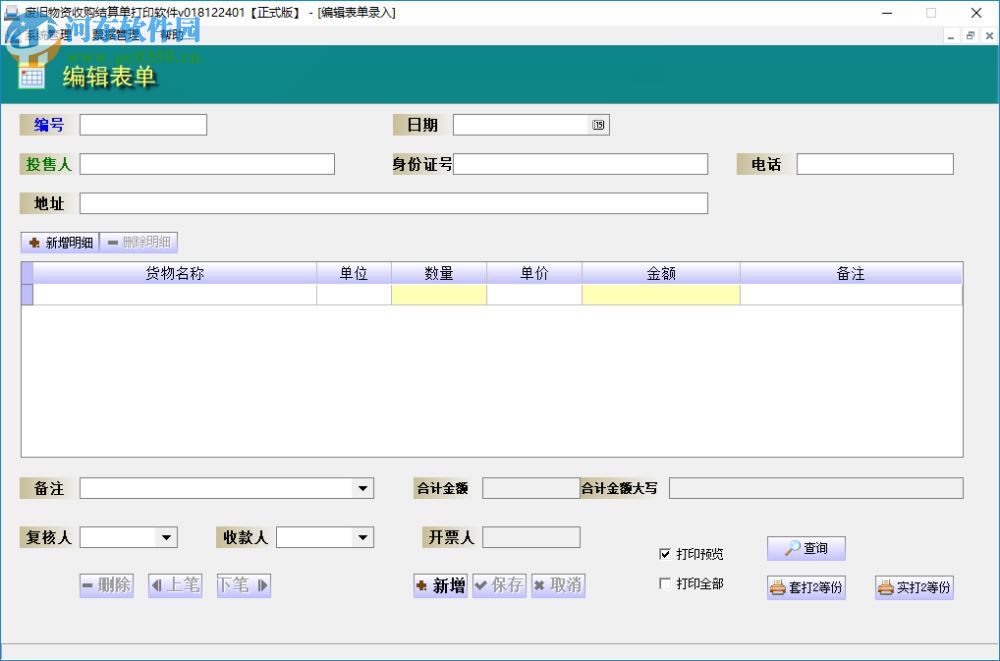Create a new form with 新增
The width and height of the screenshot is (1000, 661).
[x=441, y=585]
